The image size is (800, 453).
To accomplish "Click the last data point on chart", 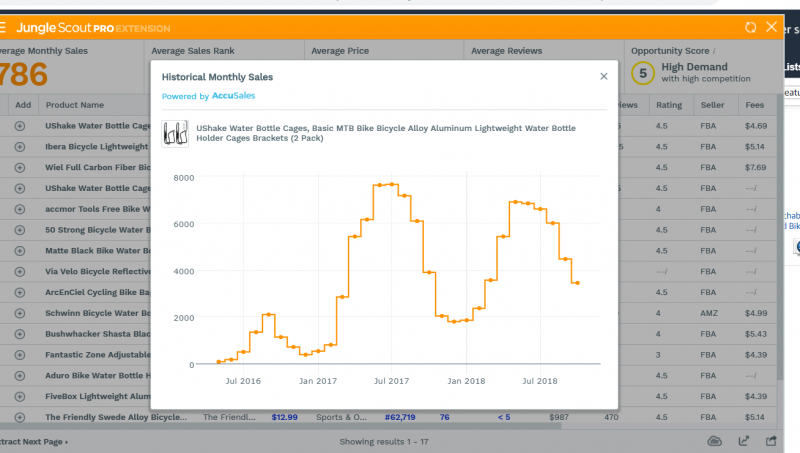I will tap(578, 283).
